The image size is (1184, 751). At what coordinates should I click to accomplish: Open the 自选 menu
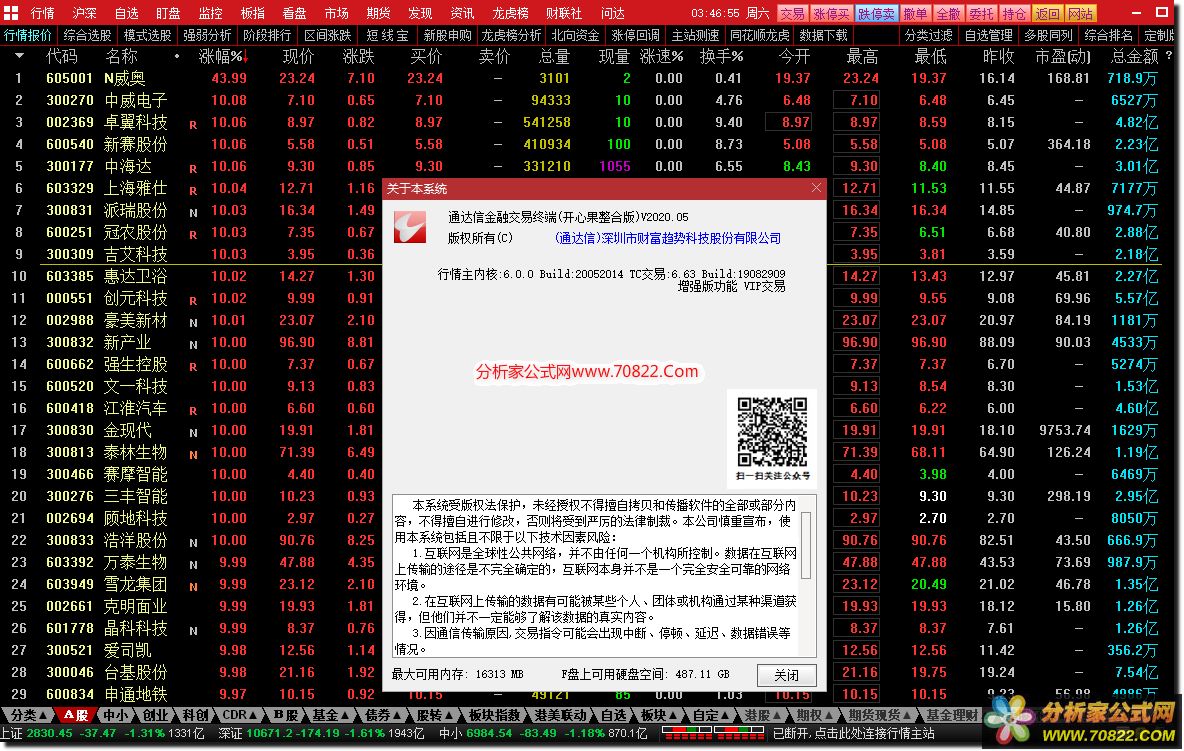[126, 13]
